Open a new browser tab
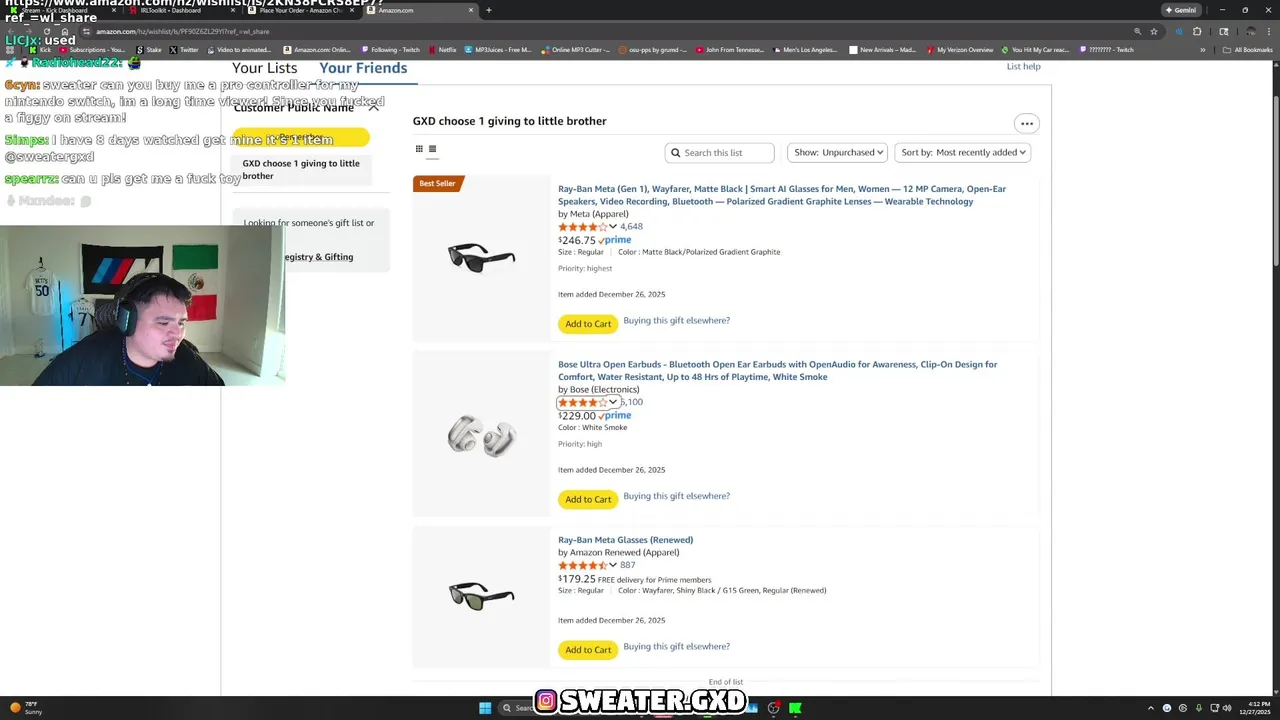The width and height of the screenshot is (1280, 720). click(488, 10)
